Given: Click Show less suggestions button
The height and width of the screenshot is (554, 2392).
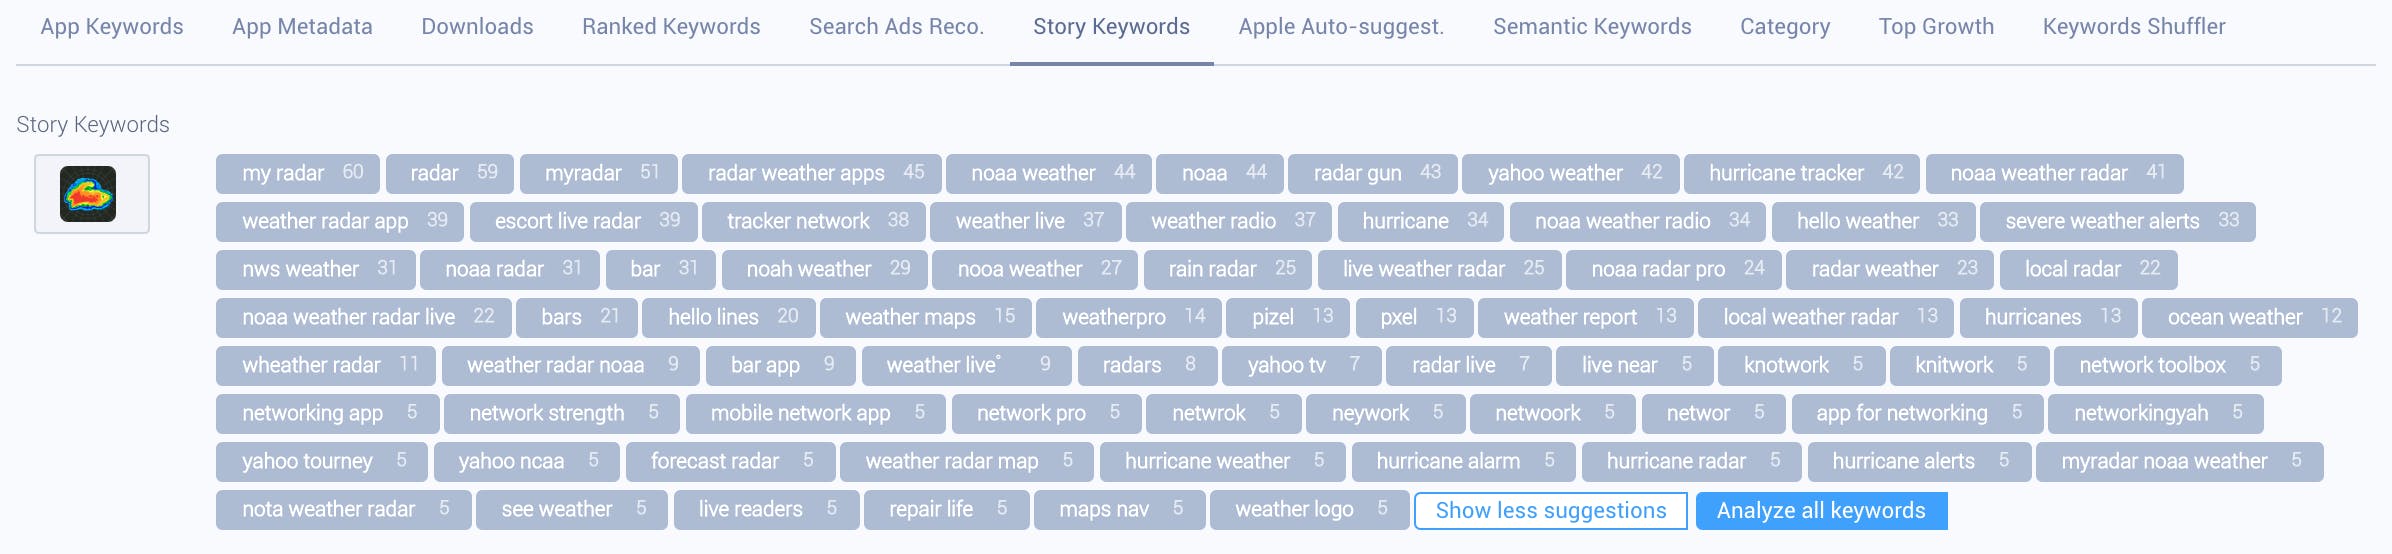Looking at the screenshot, I should point(1551,511).
